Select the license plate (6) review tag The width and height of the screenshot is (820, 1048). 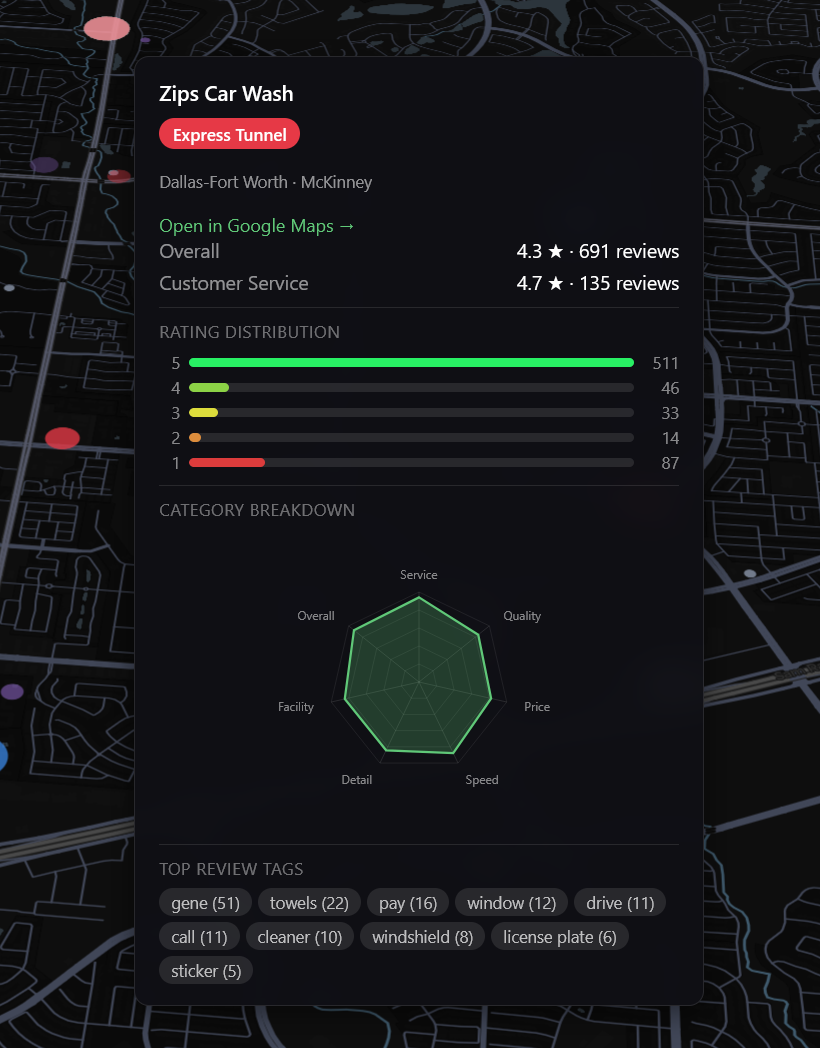point(559,937)
